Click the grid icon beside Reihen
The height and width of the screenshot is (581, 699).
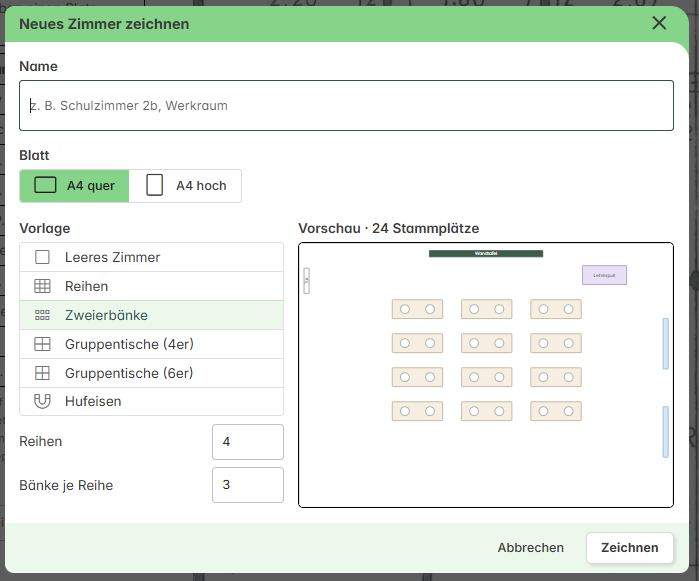coord(42,286)
